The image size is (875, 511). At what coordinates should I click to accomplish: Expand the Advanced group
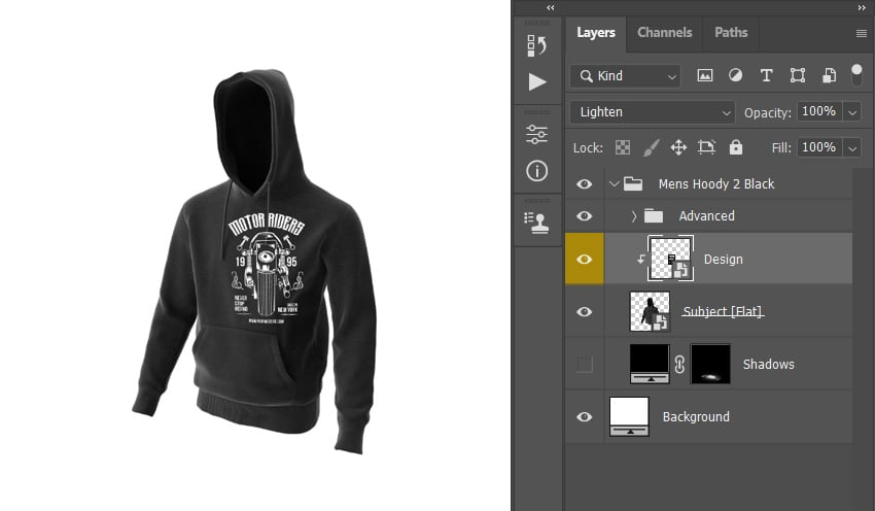[x=634, y=216]
